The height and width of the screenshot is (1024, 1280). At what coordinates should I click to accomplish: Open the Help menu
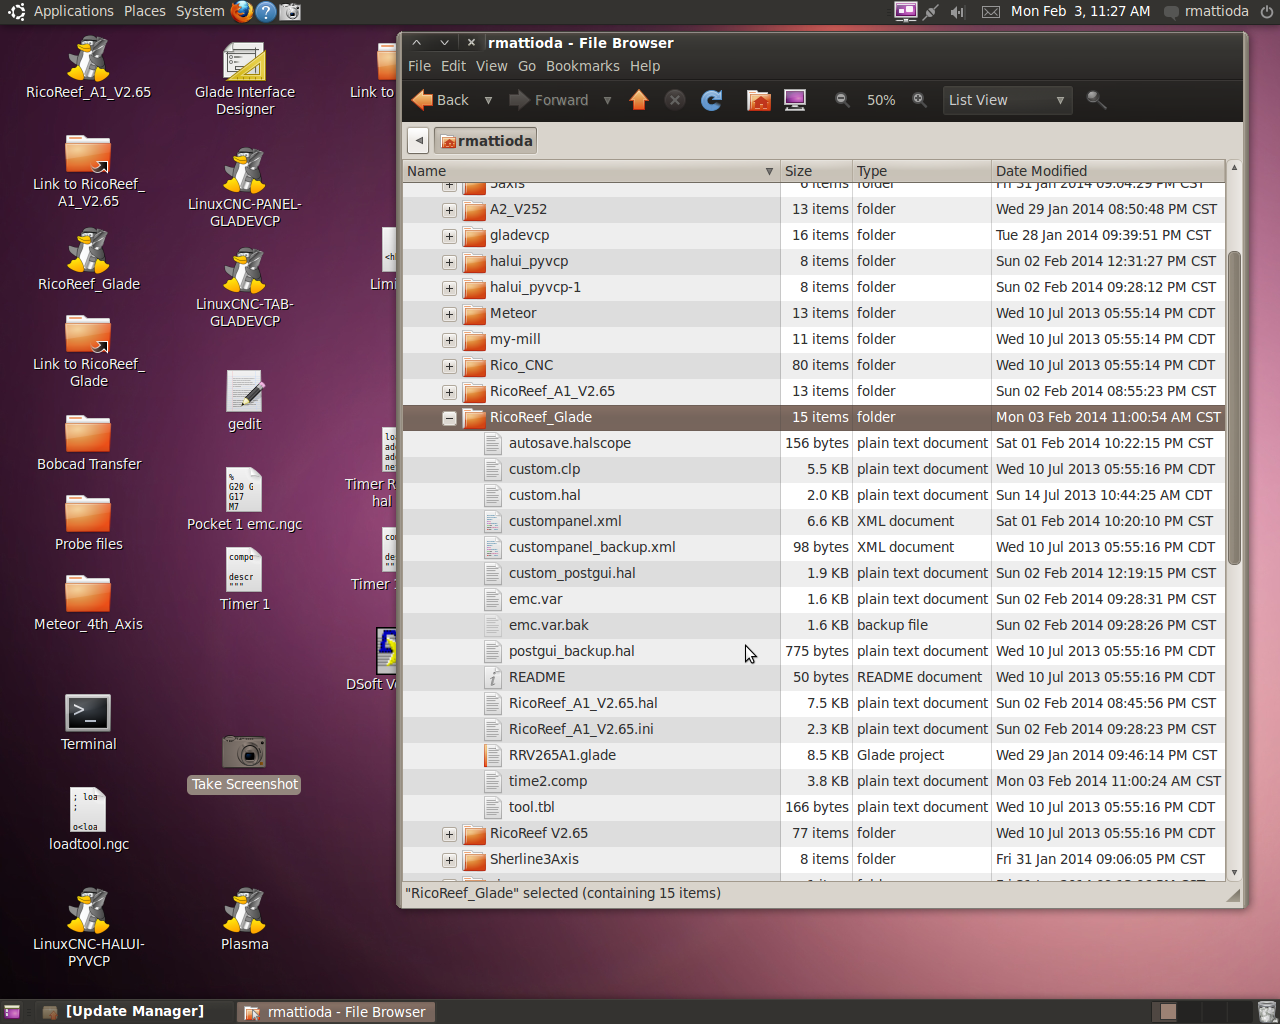coord(645,66)
